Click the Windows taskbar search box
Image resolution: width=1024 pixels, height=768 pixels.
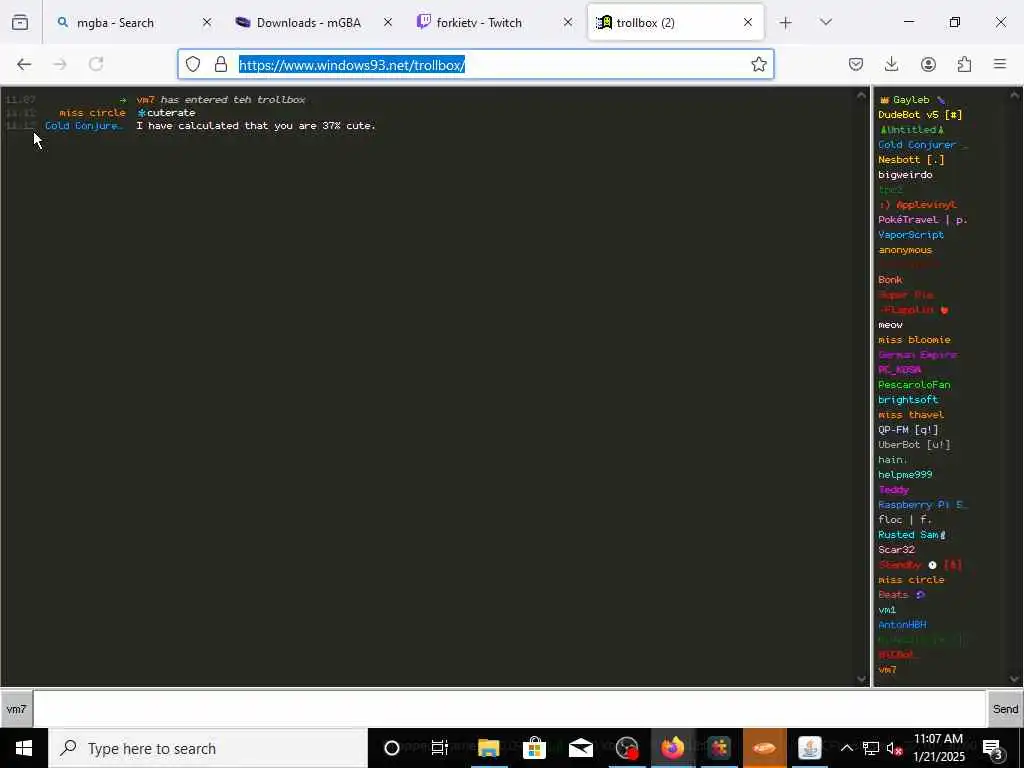point(208,748)
